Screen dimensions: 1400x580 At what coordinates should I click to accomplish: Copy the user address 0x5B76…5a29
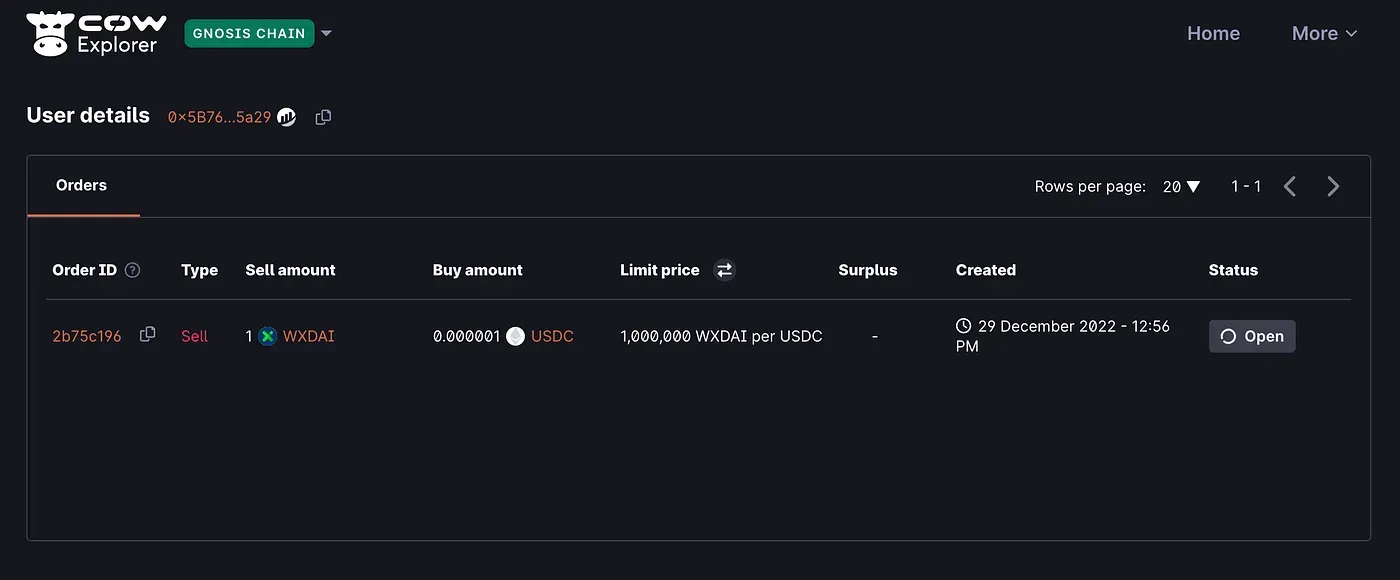[x=323, y=117]
